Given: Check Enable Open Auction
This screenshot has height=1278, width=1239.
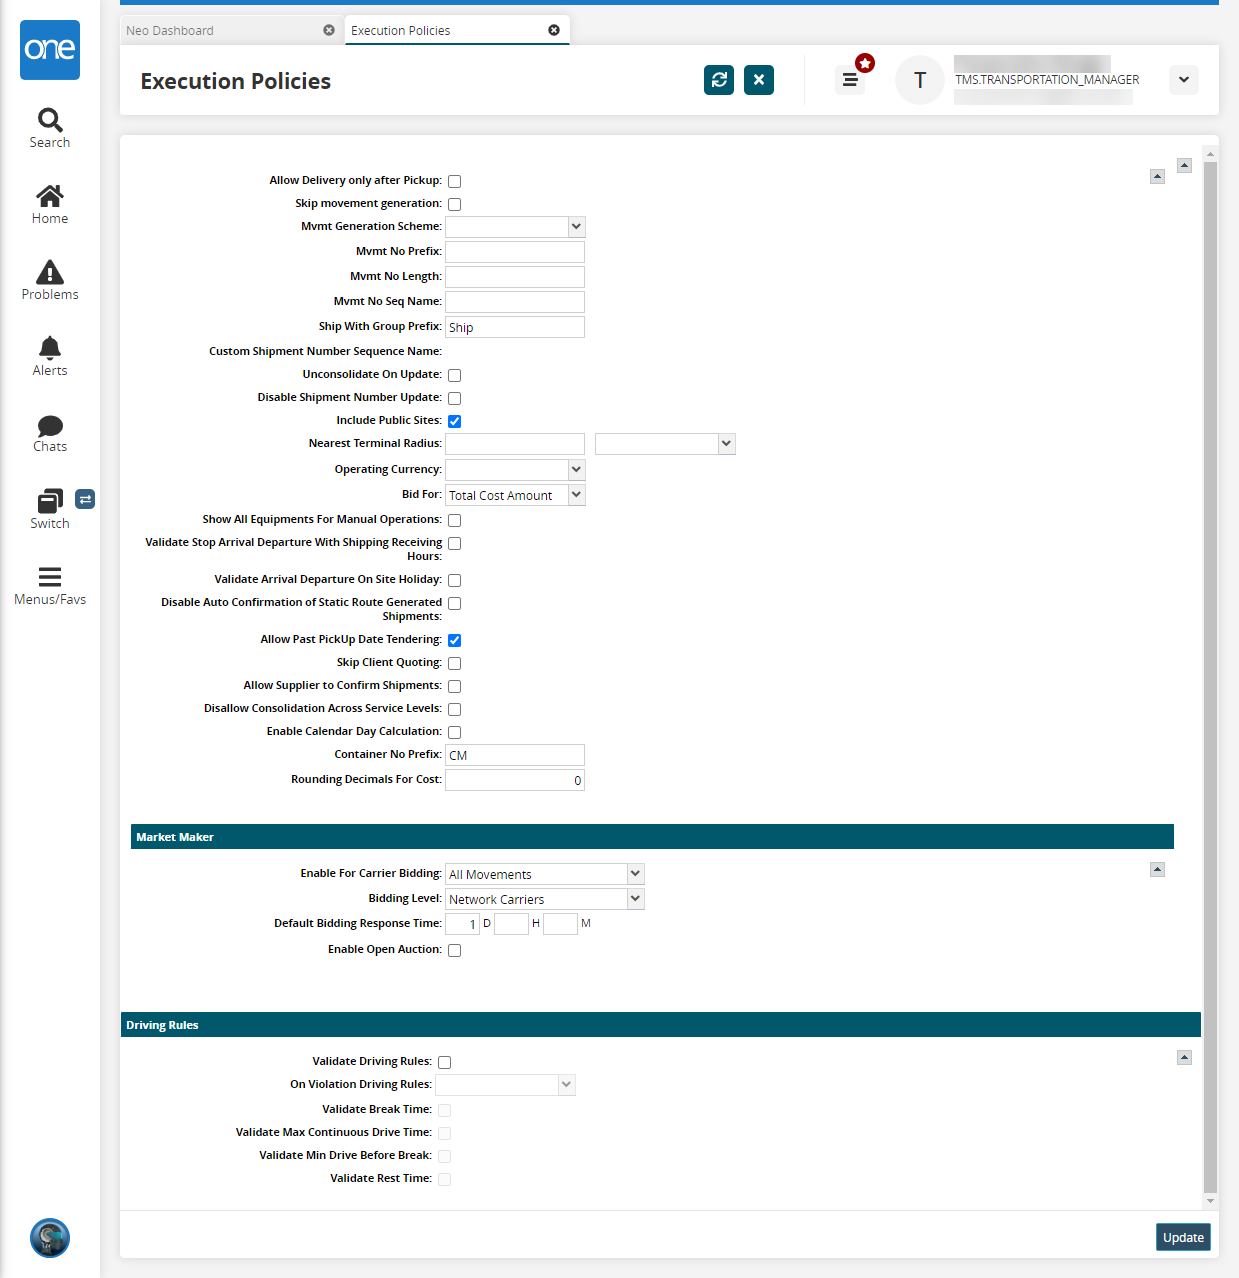Looking at the screenshot, I should 454,951.
